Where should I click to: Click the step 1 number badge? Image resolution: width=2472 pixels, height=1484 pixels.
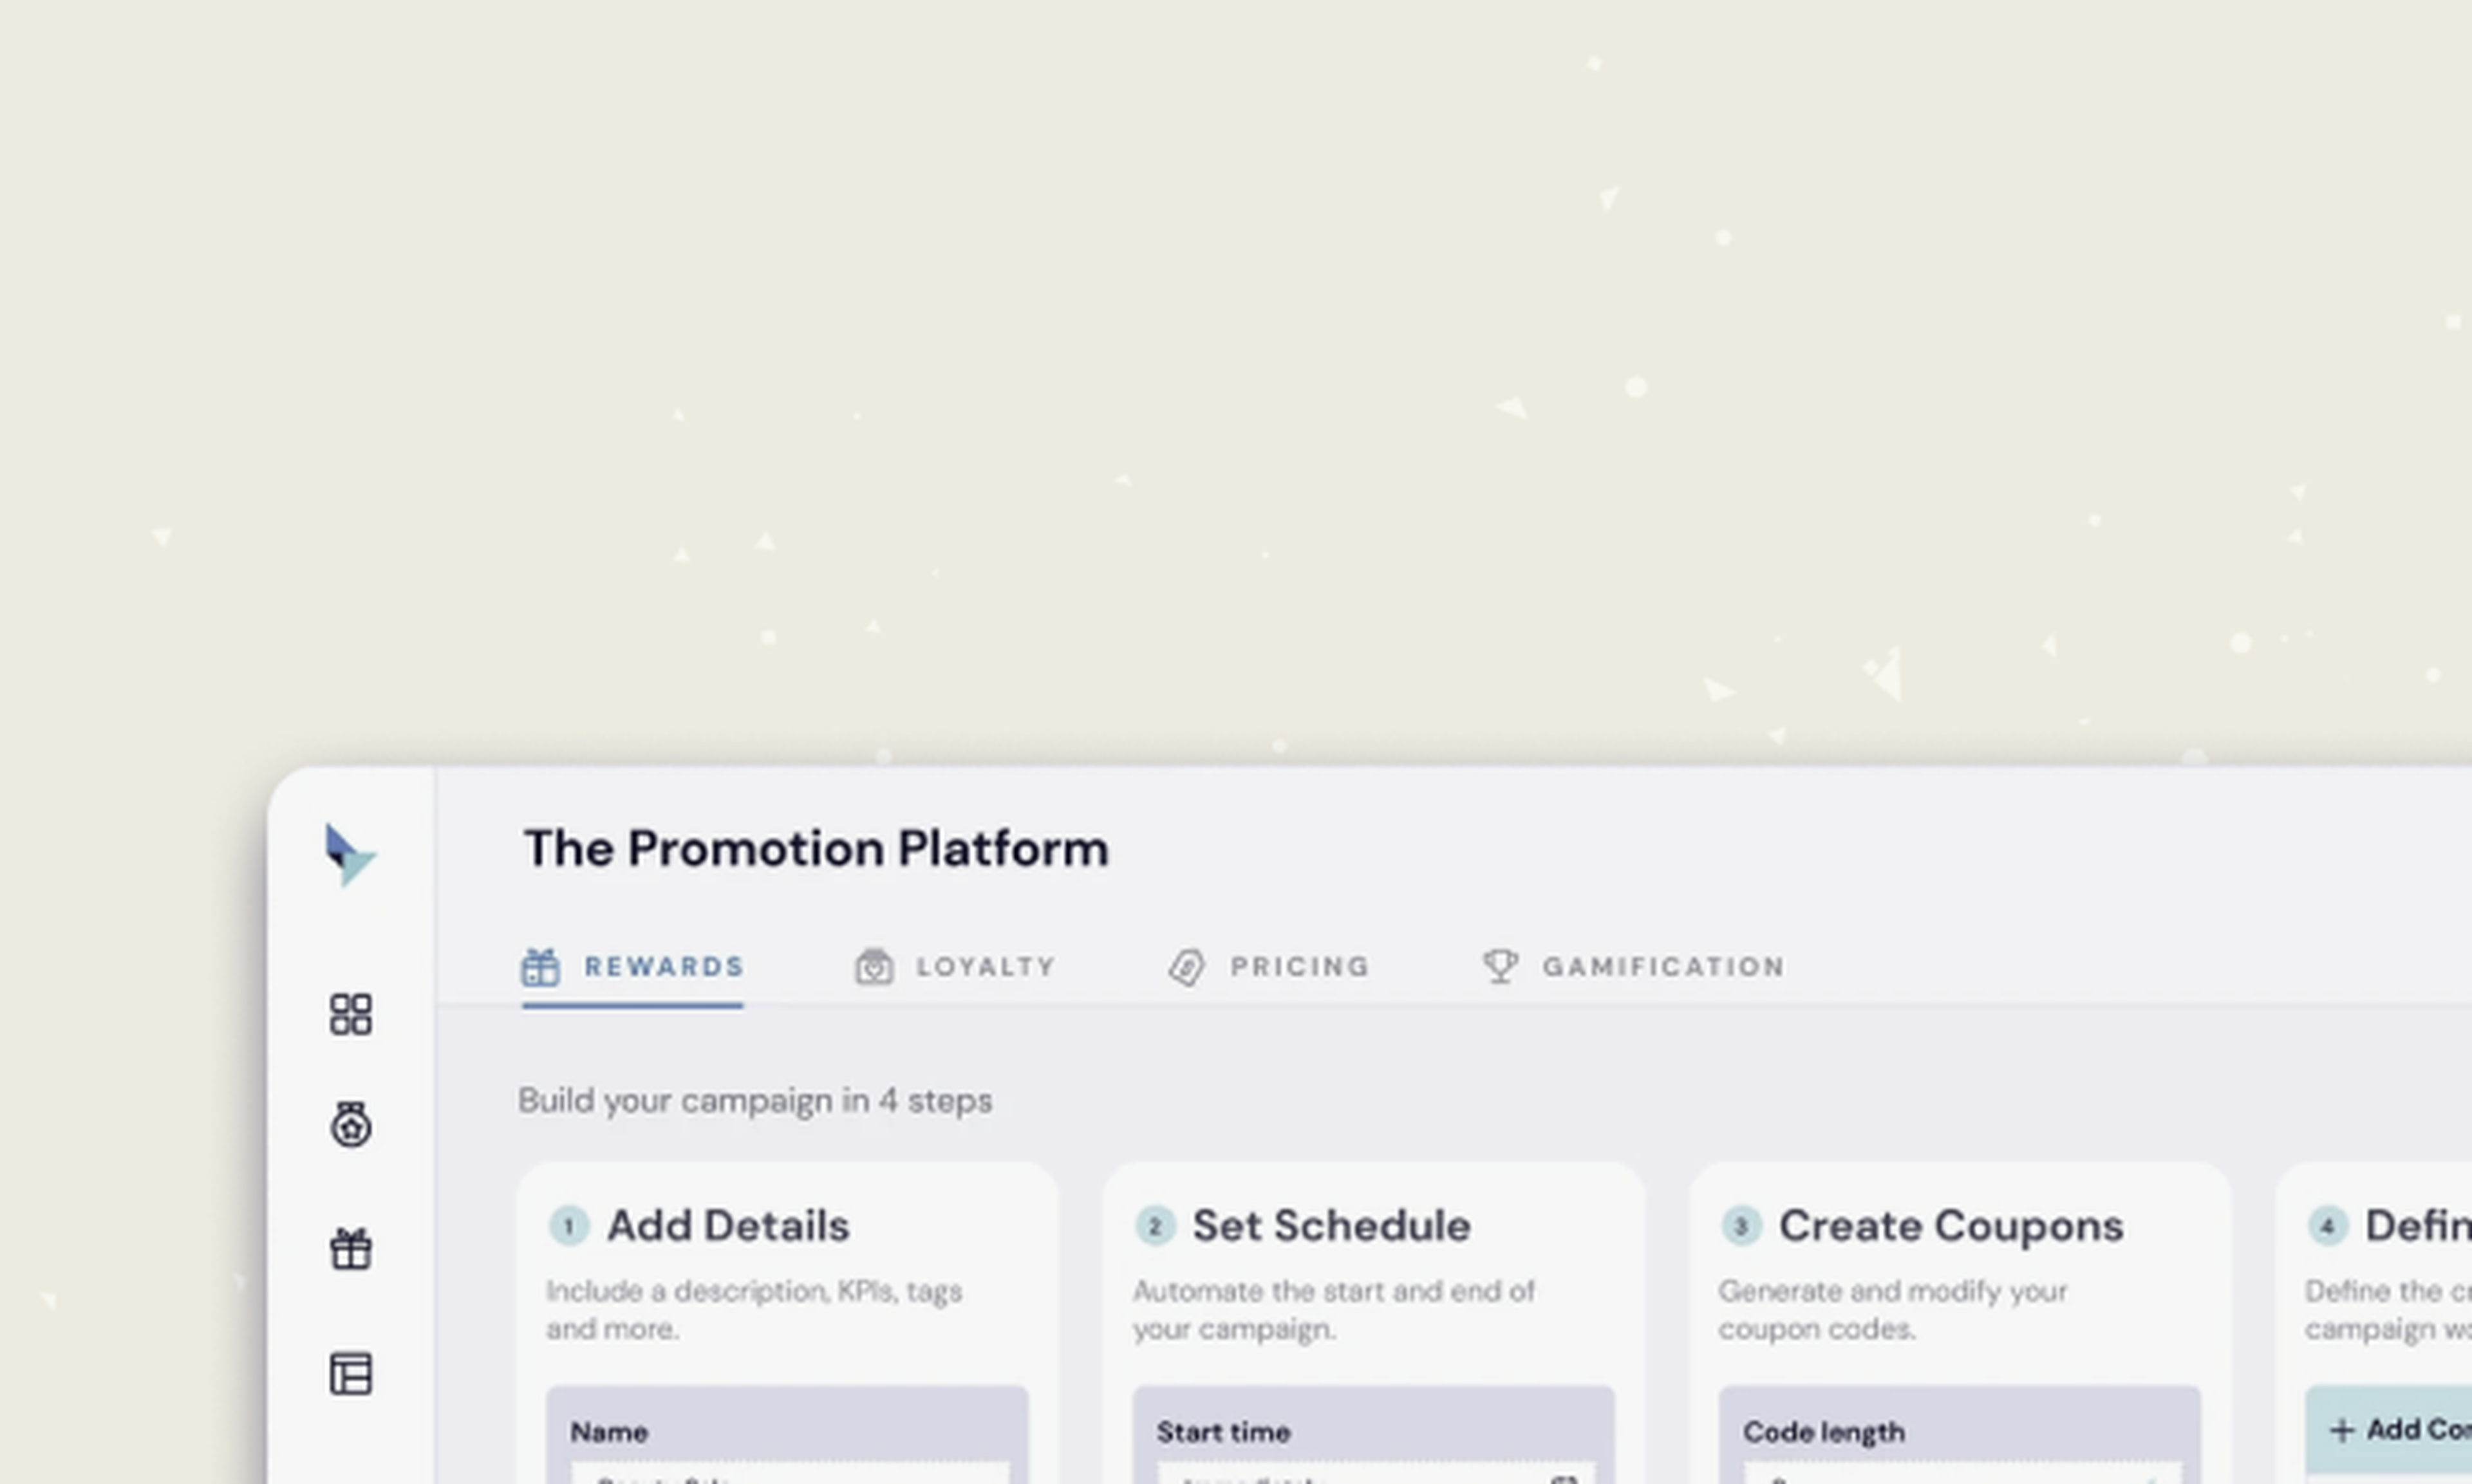pyautogui.click(x=569, y=1226)
